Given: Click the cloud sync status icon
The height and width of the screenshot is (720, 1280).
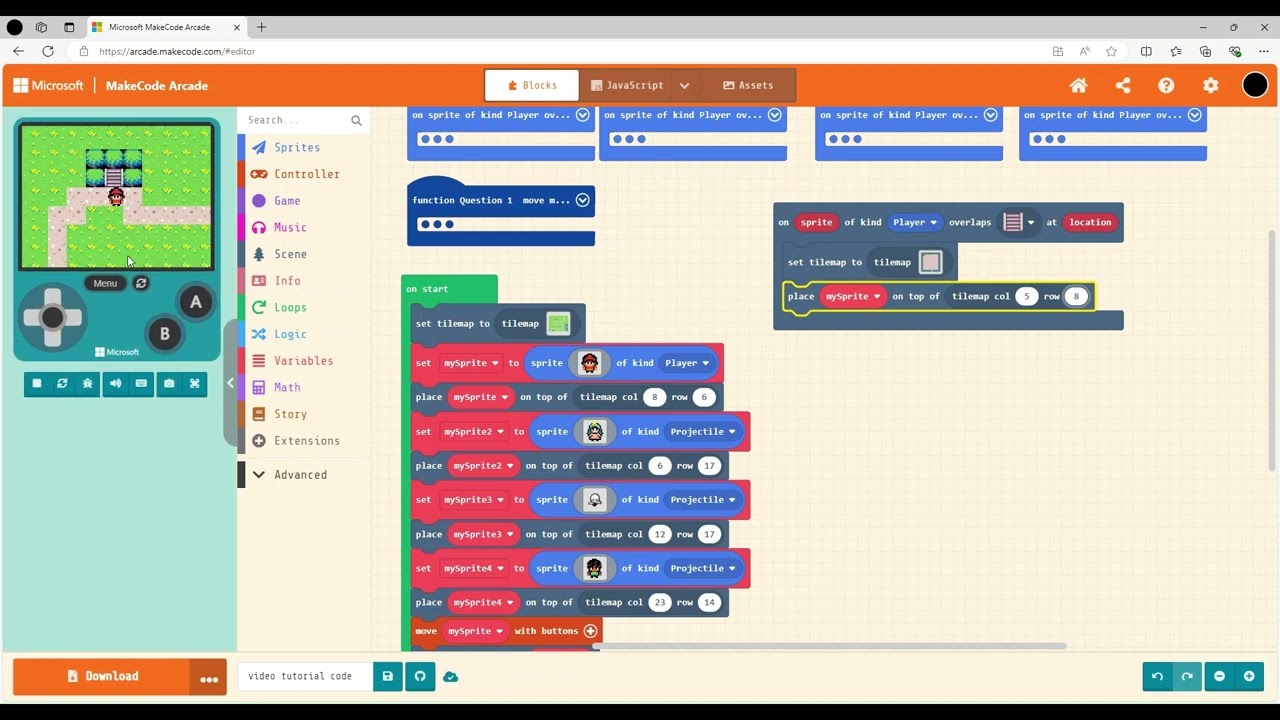Looking at the screenshot, I should [x=451, y=677].
